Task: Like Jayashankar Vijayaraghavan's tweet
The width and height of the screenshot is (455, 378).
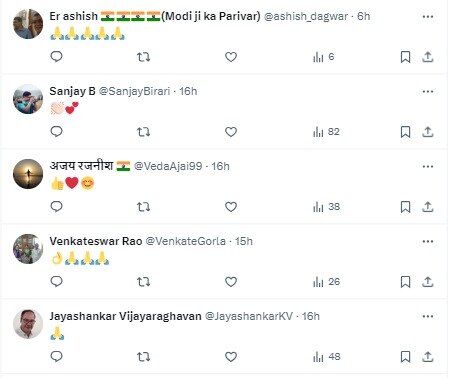Action: pos(231,357)
